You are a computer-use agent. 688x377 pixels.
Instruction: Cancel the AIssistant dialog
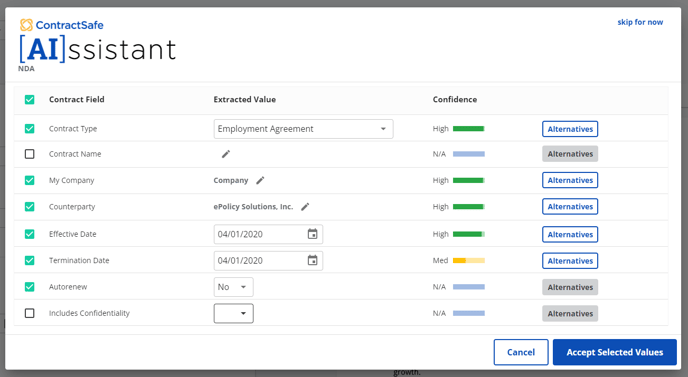(521, 352)
